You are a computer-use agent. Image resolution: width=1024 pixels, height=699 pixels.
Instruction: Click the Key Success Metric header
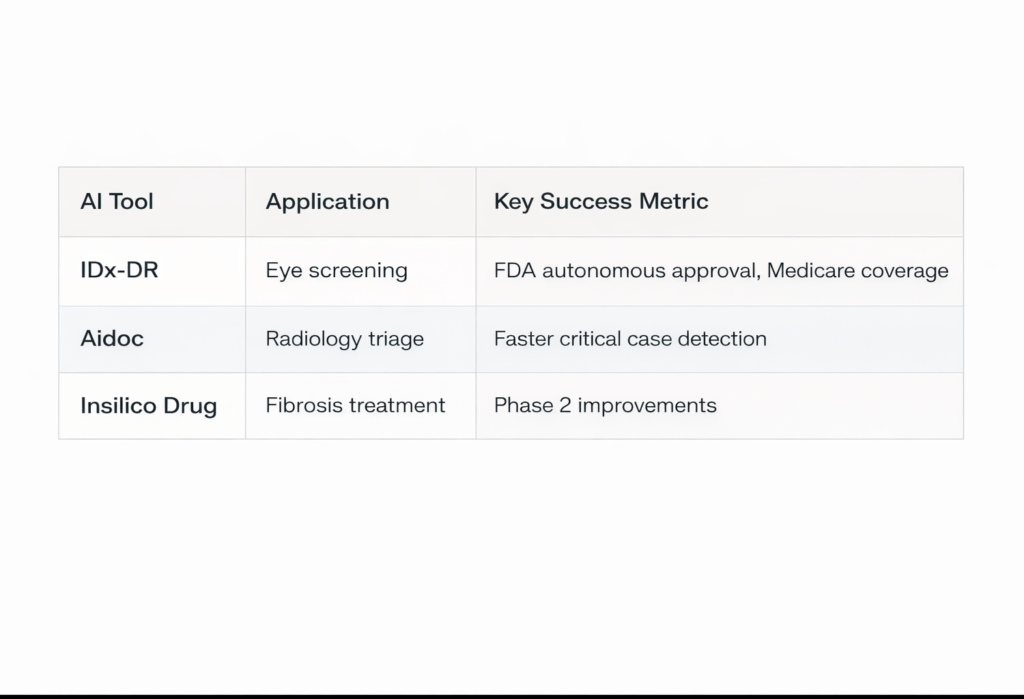600,202
